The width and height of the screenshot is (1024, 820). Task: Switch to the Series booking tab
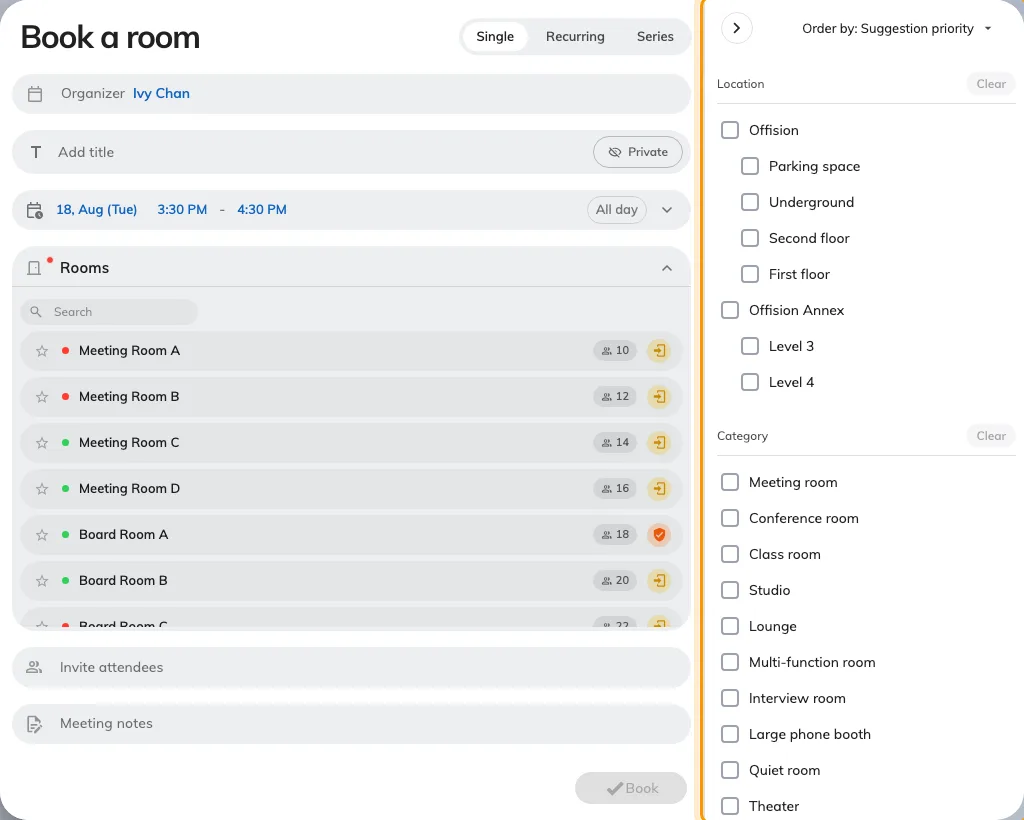click(655, 37)
